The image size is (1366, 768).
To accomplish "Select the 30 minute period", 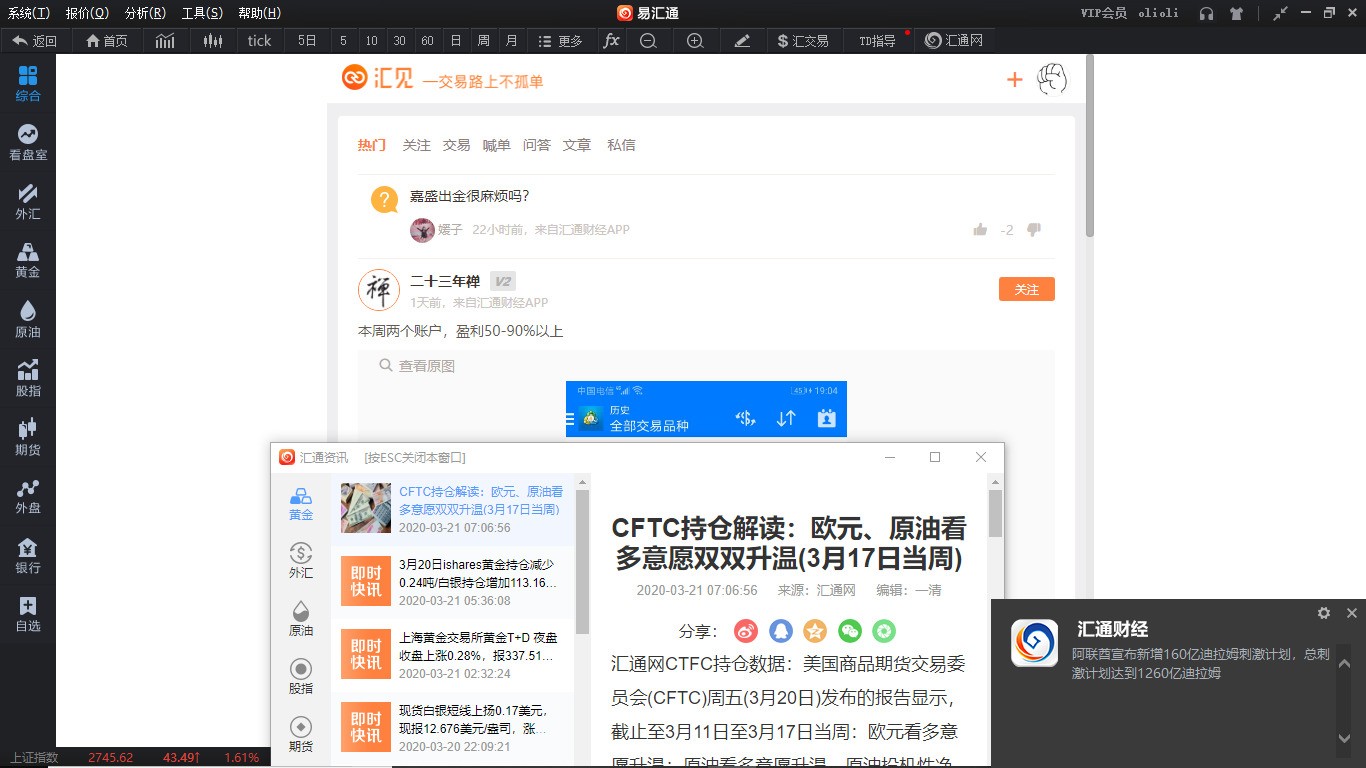I will [399, 41].
